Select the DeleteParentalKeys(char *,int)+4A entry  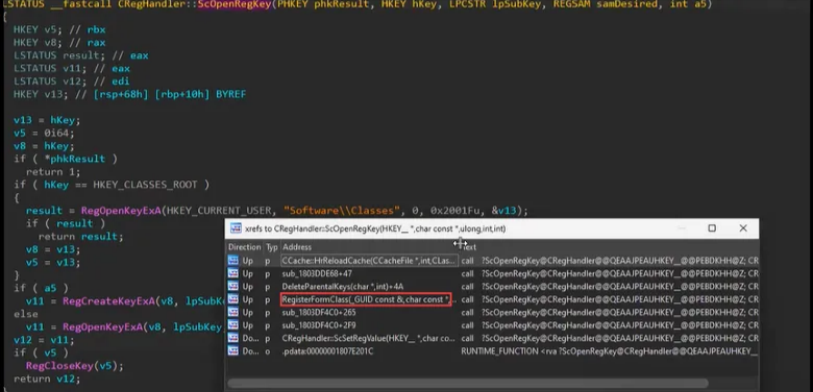[343, 286]
